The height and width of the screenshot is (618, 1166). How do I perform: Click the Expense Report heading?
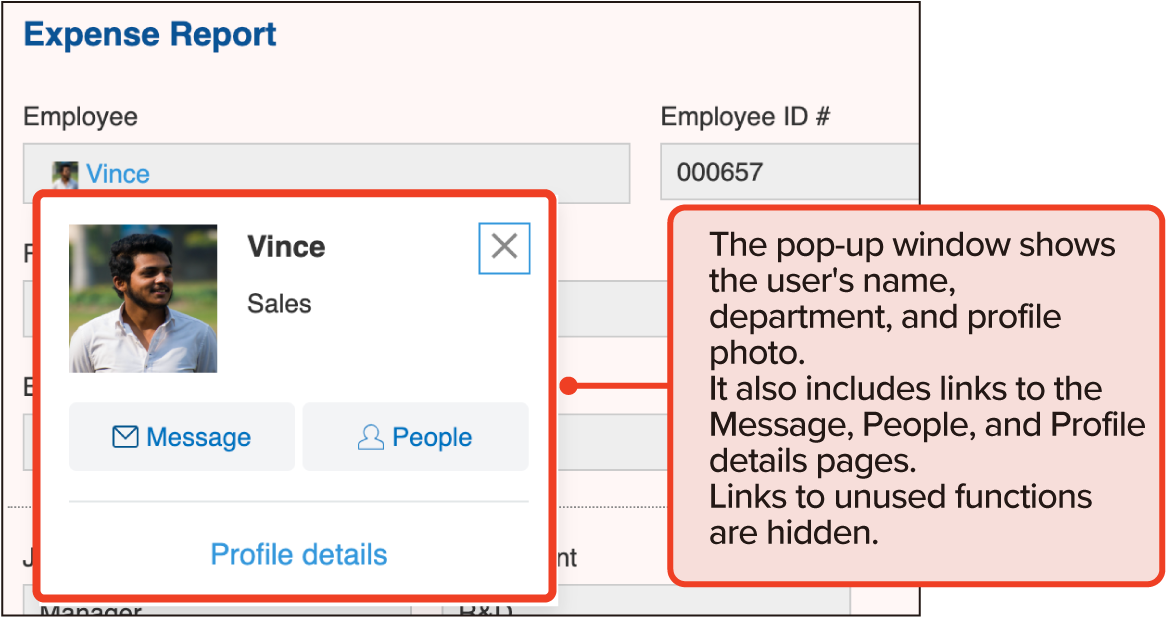150,35
